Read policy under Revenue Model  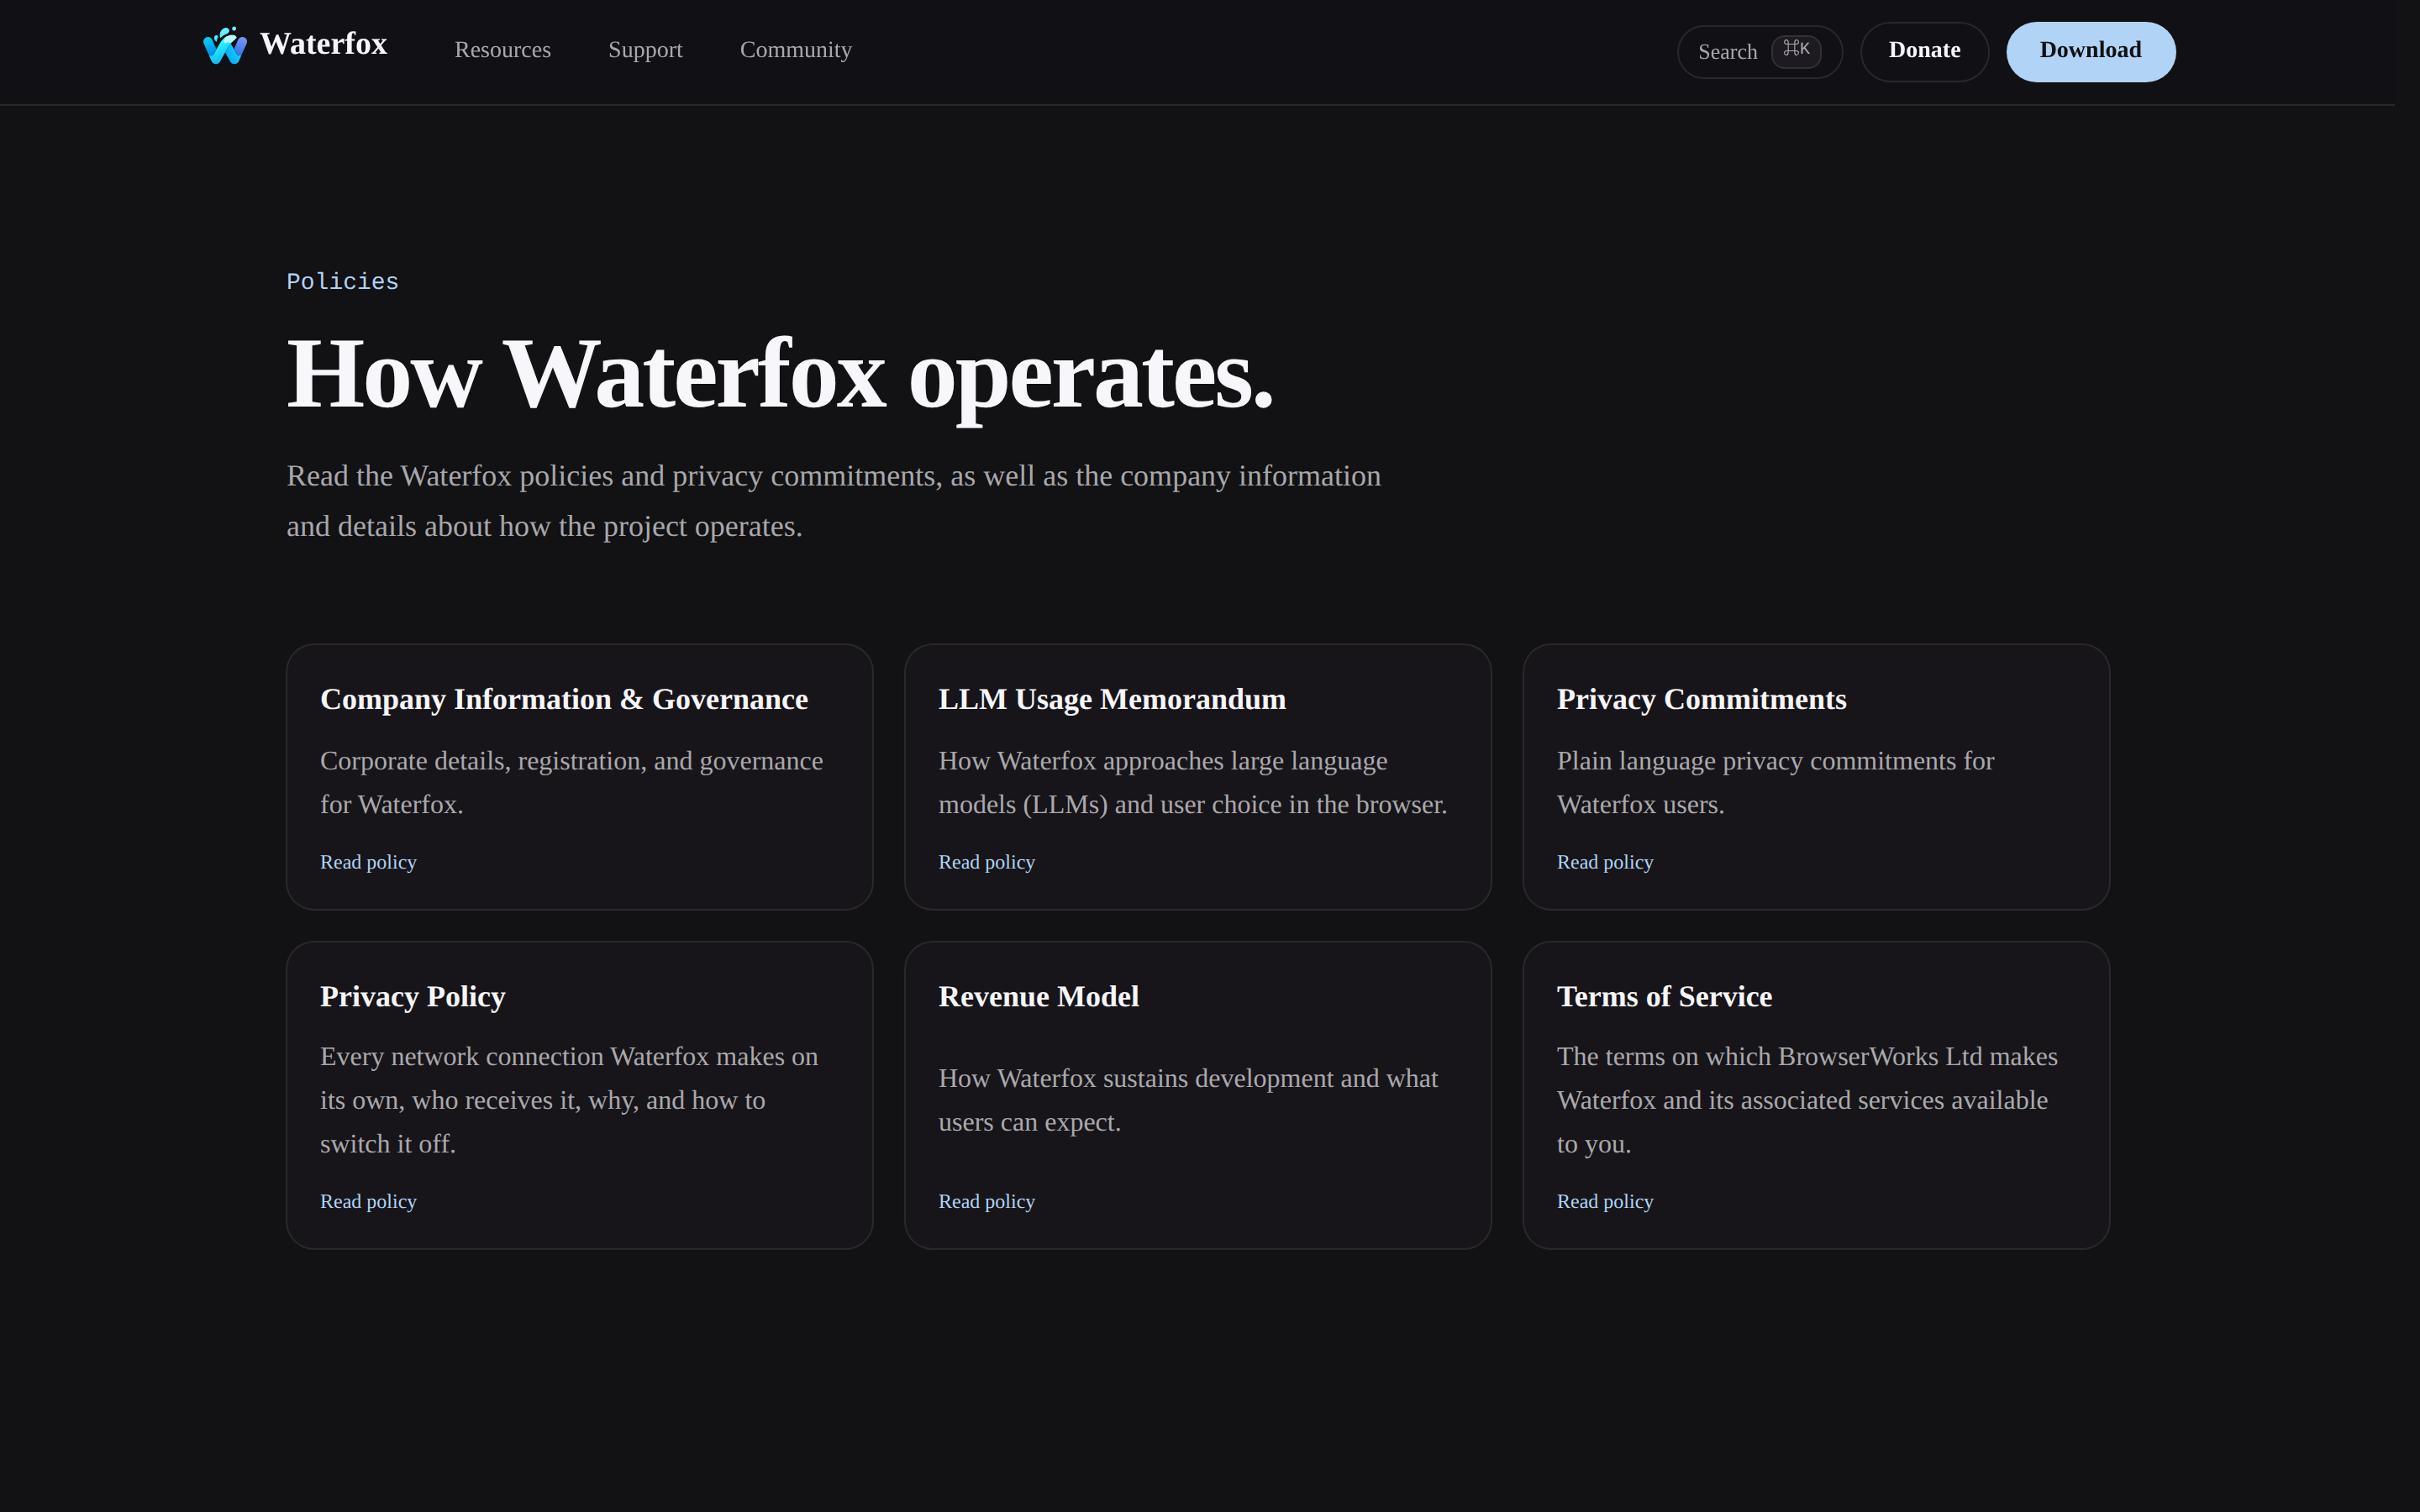(x=986, y=1201)
